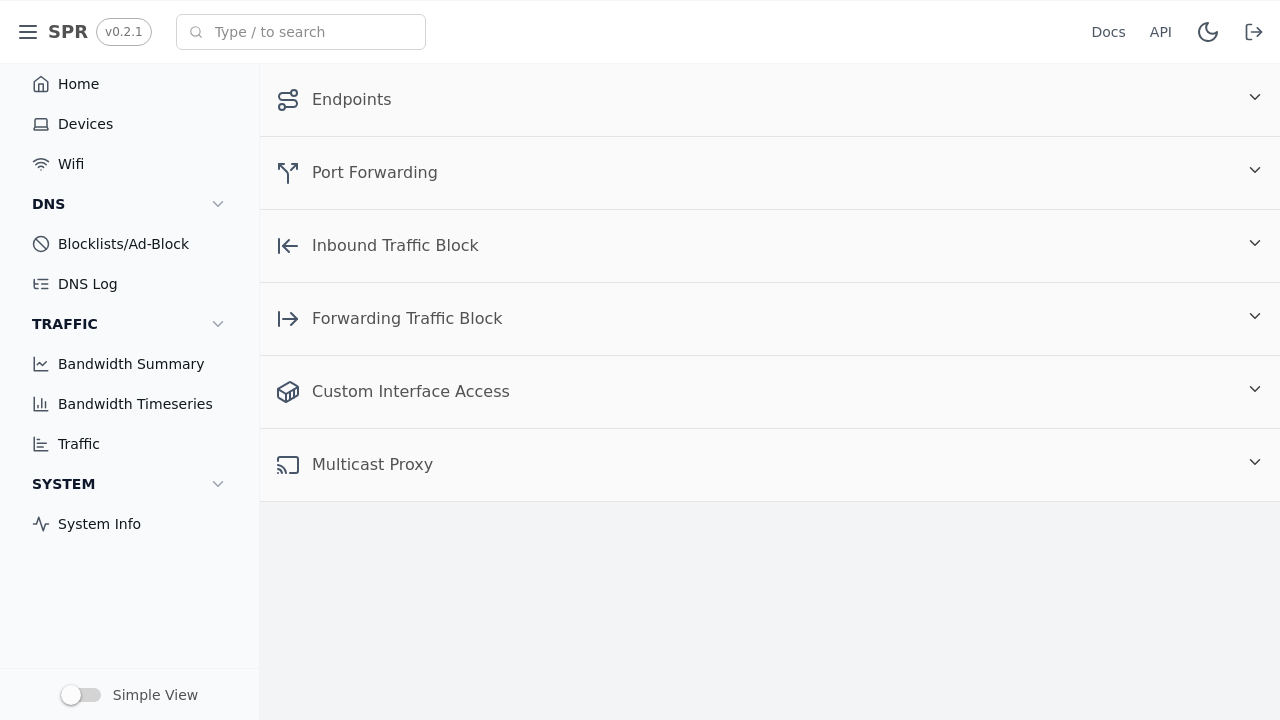Screen dimensions: 1280x720
Task: Expand the Endpoints panel
Action: pyautogui.click(x=1255, y=97)
